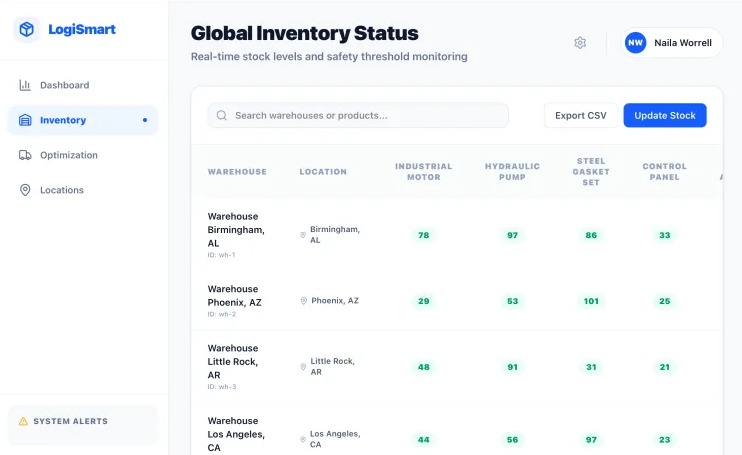Click Phoenix's Steel Gasket Set value 101
Viewport: 742px width, 455px height.
[591, 301]
